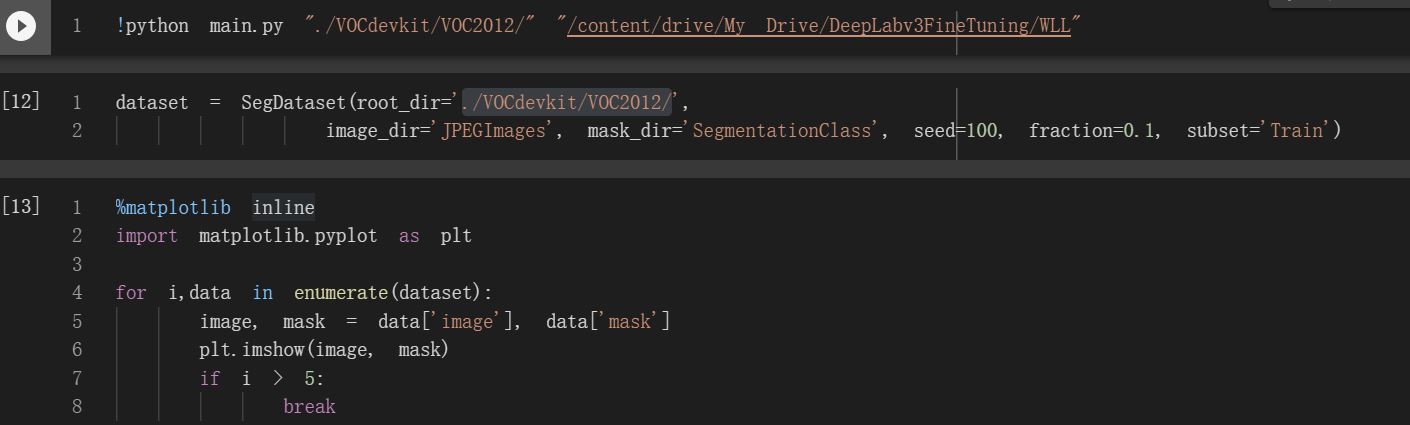
Task: Click the plt.imshow(image, mask) line
Action: click(324, 349)
